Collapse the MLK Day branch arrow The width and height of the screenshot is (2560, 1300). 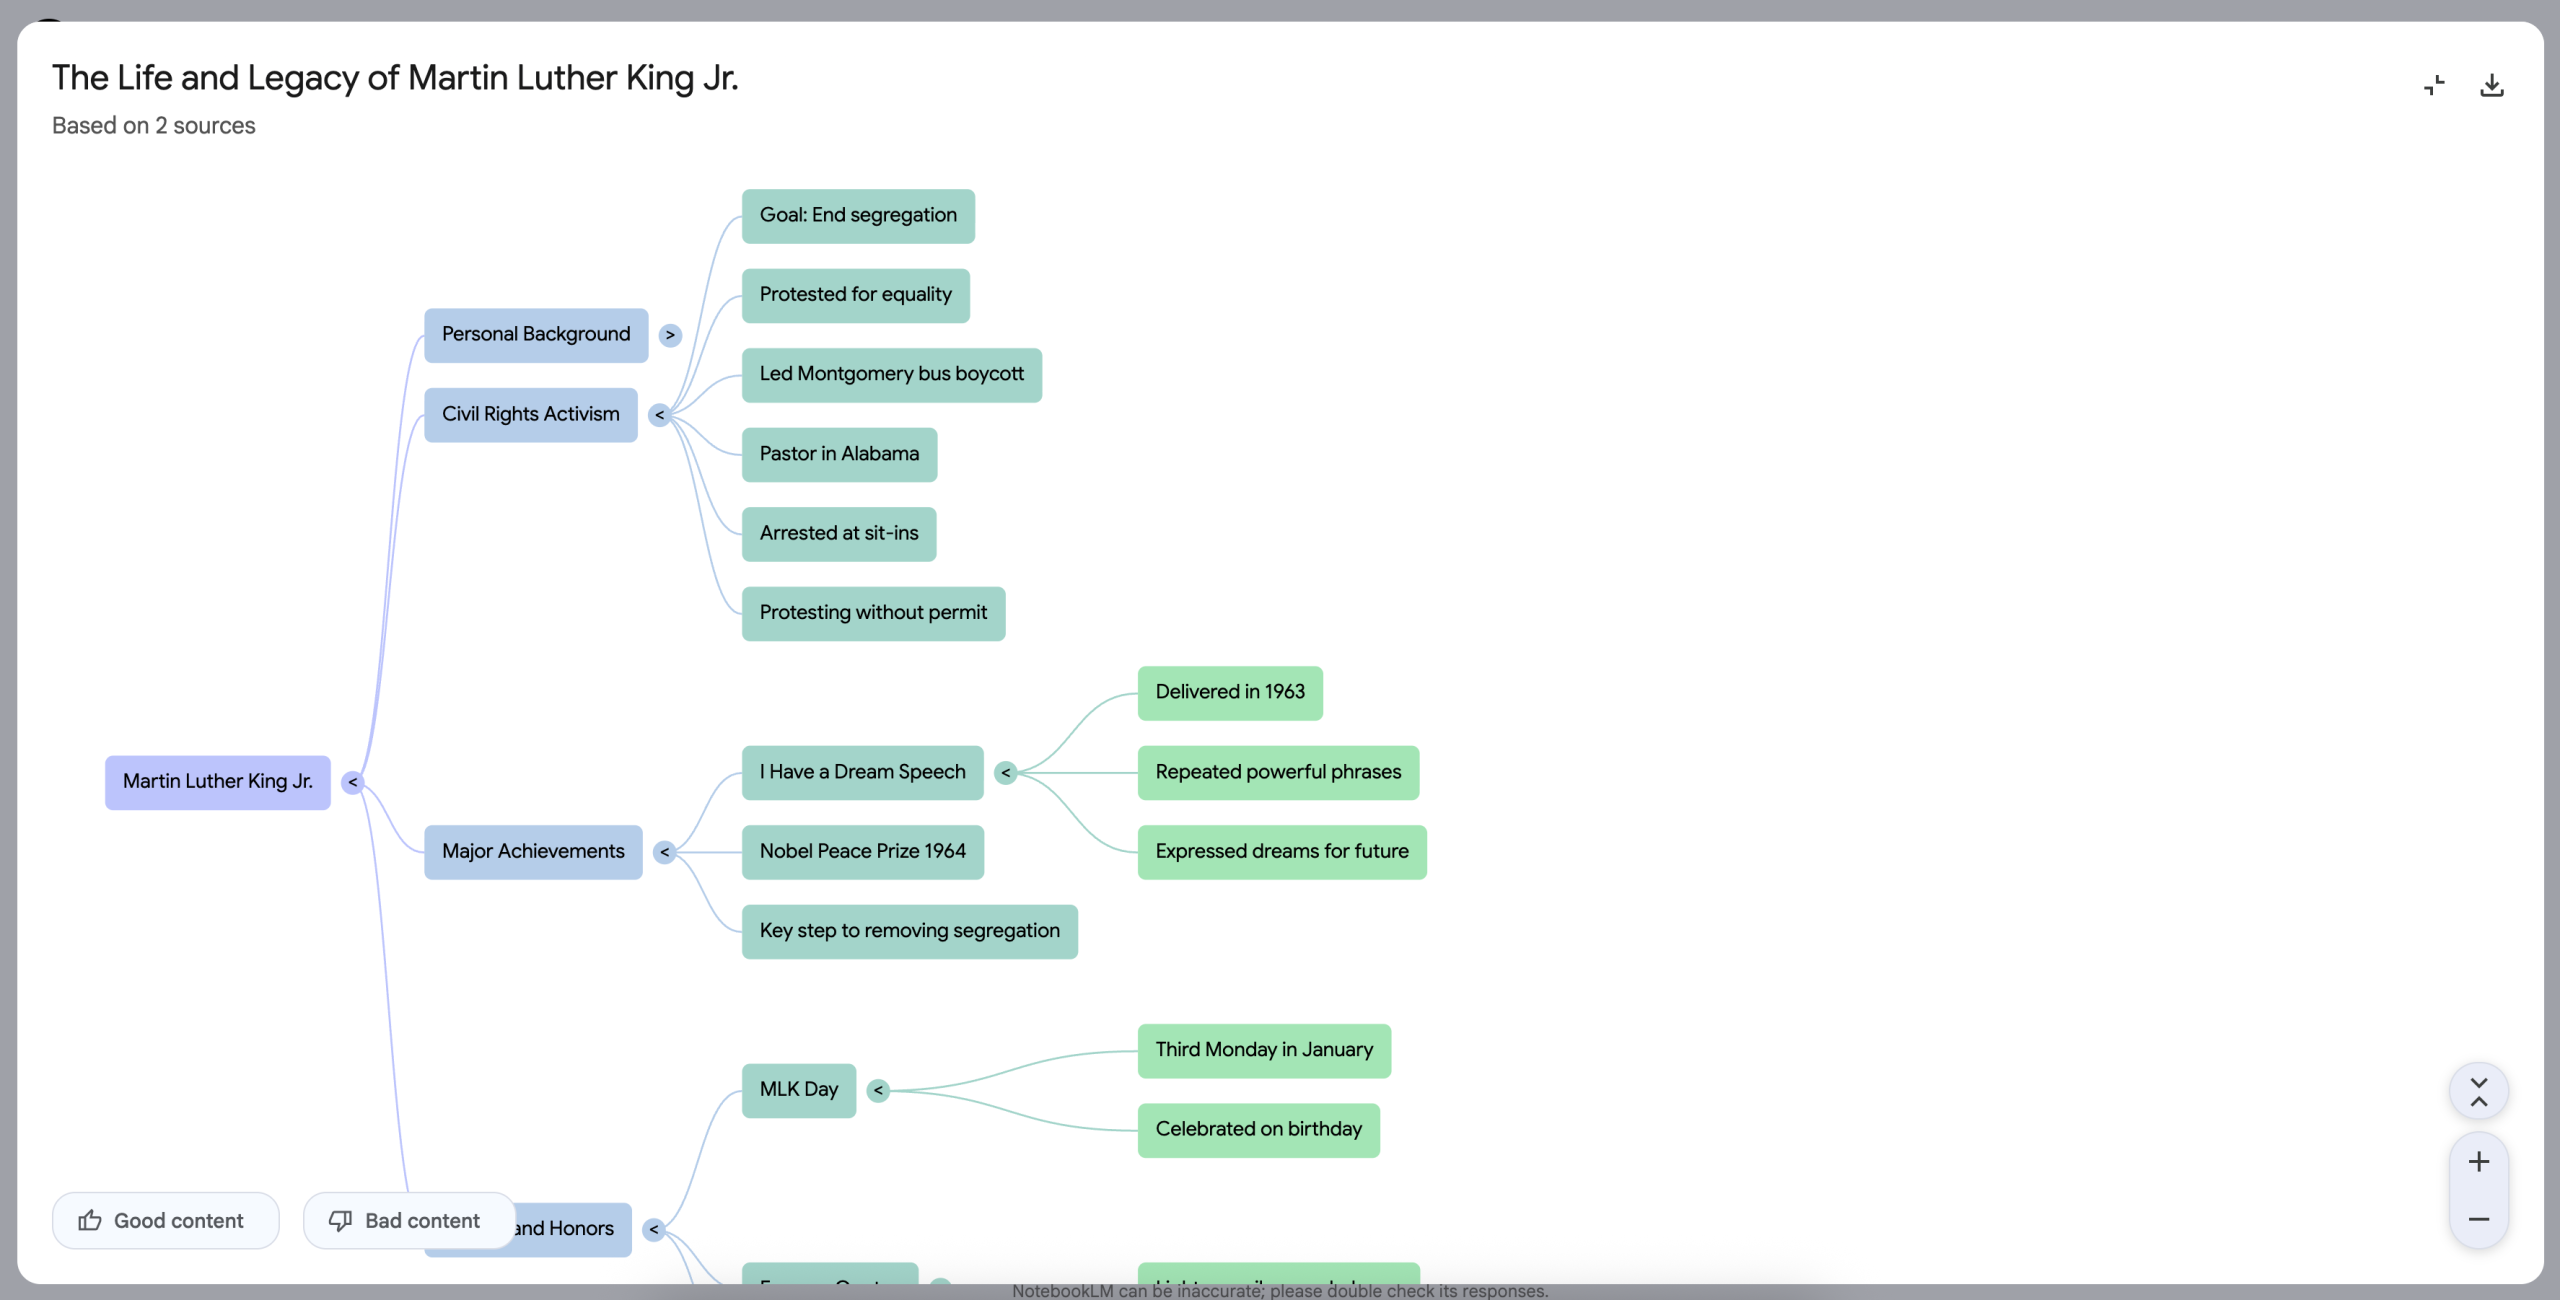878,1090
